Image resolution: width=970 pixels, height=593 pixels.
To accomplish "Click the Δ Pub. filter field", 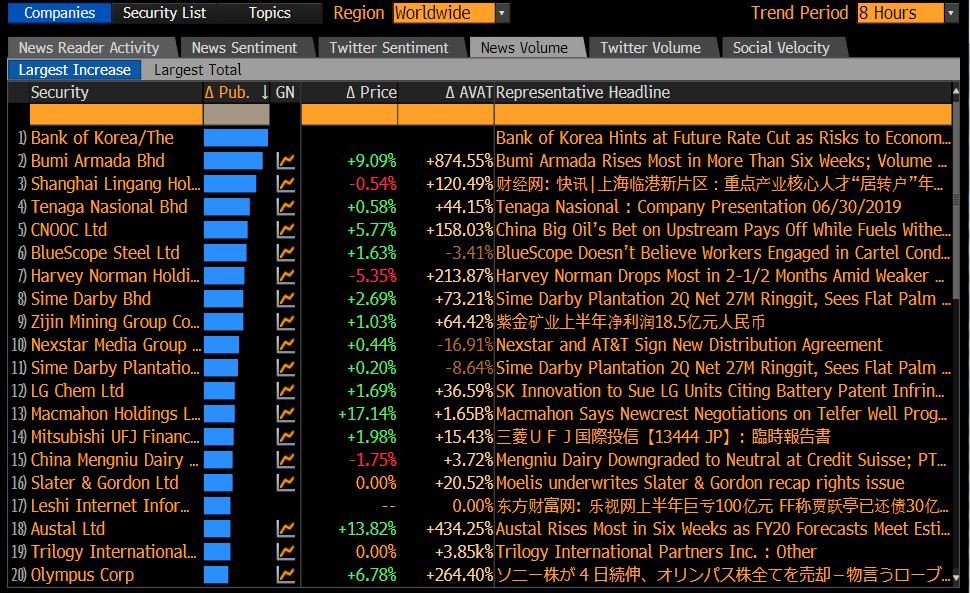I will coord(236,114).
